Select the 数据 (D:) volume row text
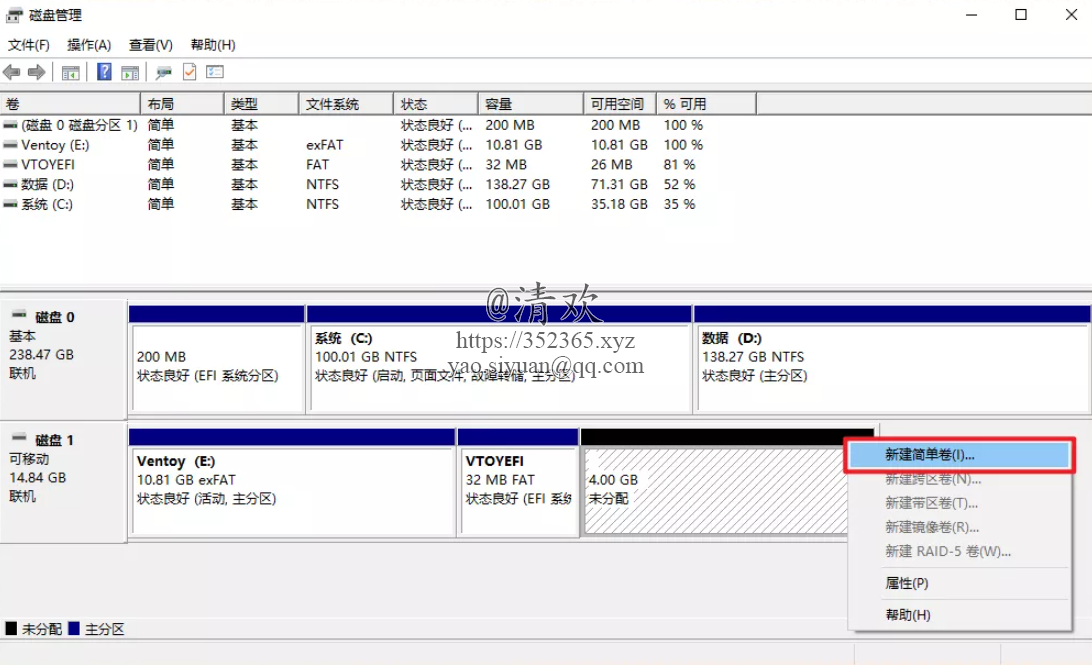This screenshot has width=1092, height=665. [x=47, y=184]
